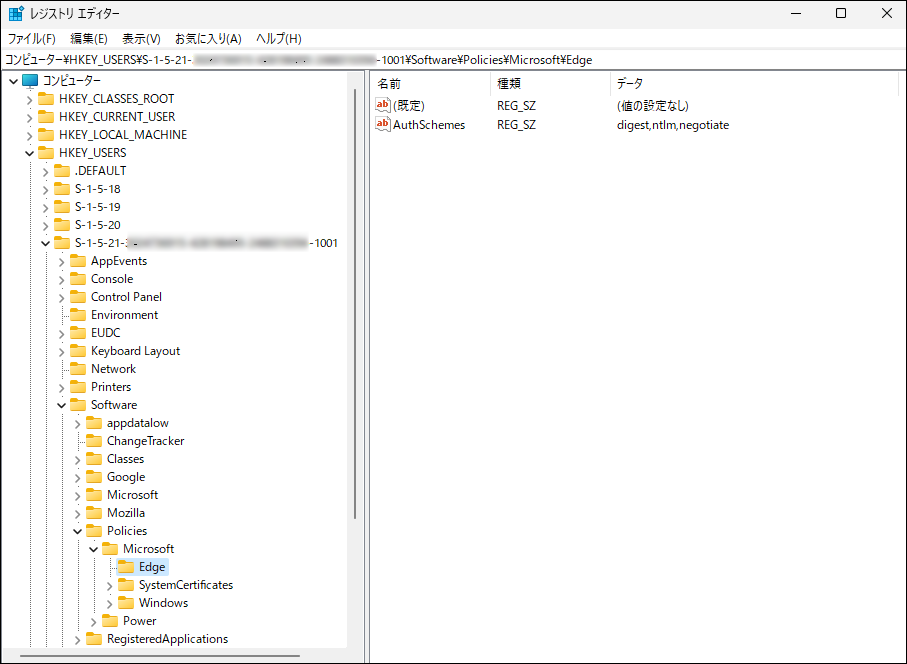Viewport: 907px width, 664px height.
Task: Click the Google key folder icon
Action: pyautogui.click(x=94, y=477)
